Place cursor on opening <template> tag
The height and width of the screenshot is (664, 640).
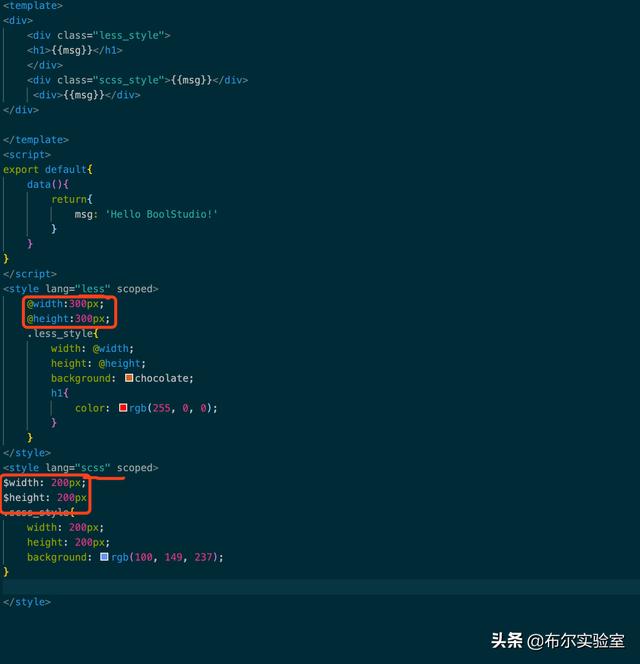click(x=33, y=6)
